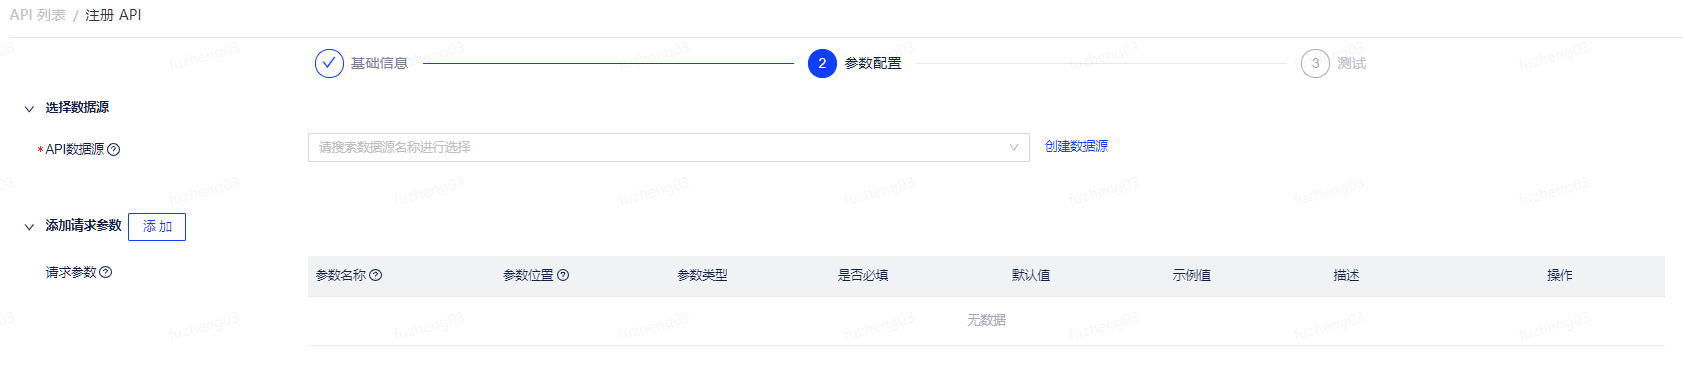Open the 创建数据源 link
The height and width of the screenshot is (373, 1683).
pos(1076,146)
